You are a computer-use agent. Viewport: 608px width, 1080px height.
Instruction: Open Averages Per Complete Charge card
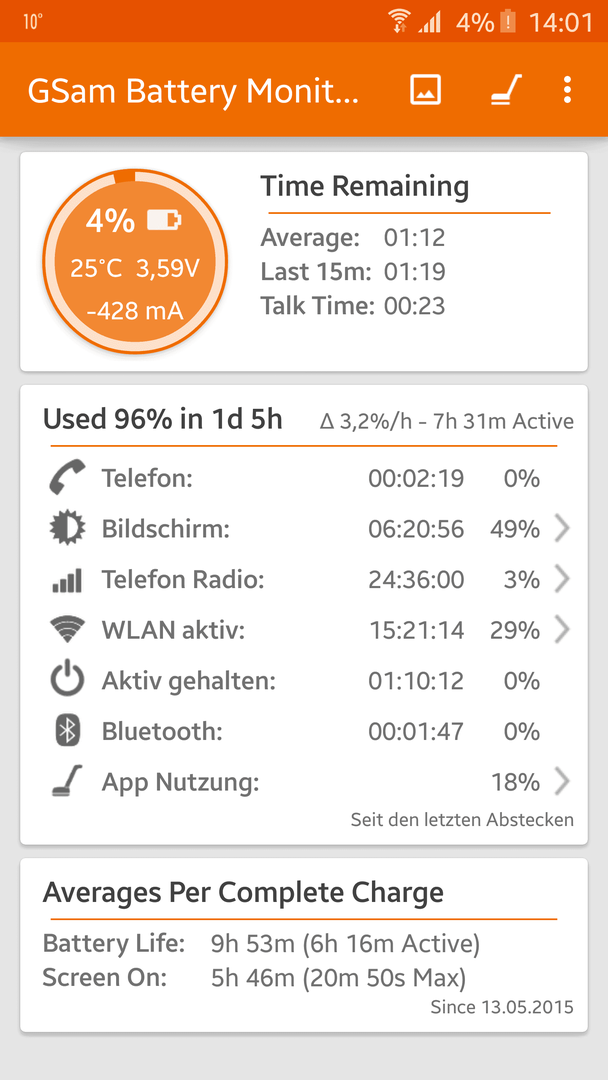pyautogui.click(x=304, y=945)
